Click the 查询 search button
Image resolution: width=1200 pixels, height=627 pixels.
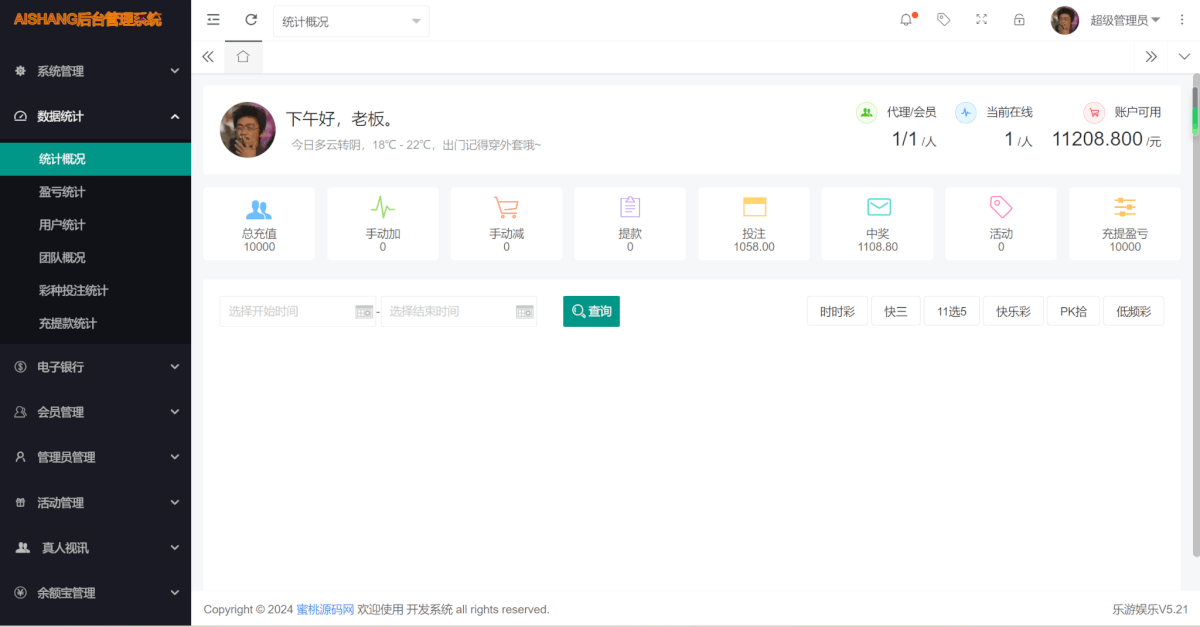point(591,311)
